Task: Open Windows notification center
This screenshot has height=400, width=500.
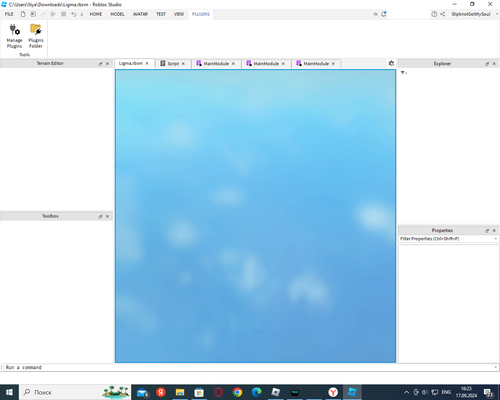Action: (489, 392)
